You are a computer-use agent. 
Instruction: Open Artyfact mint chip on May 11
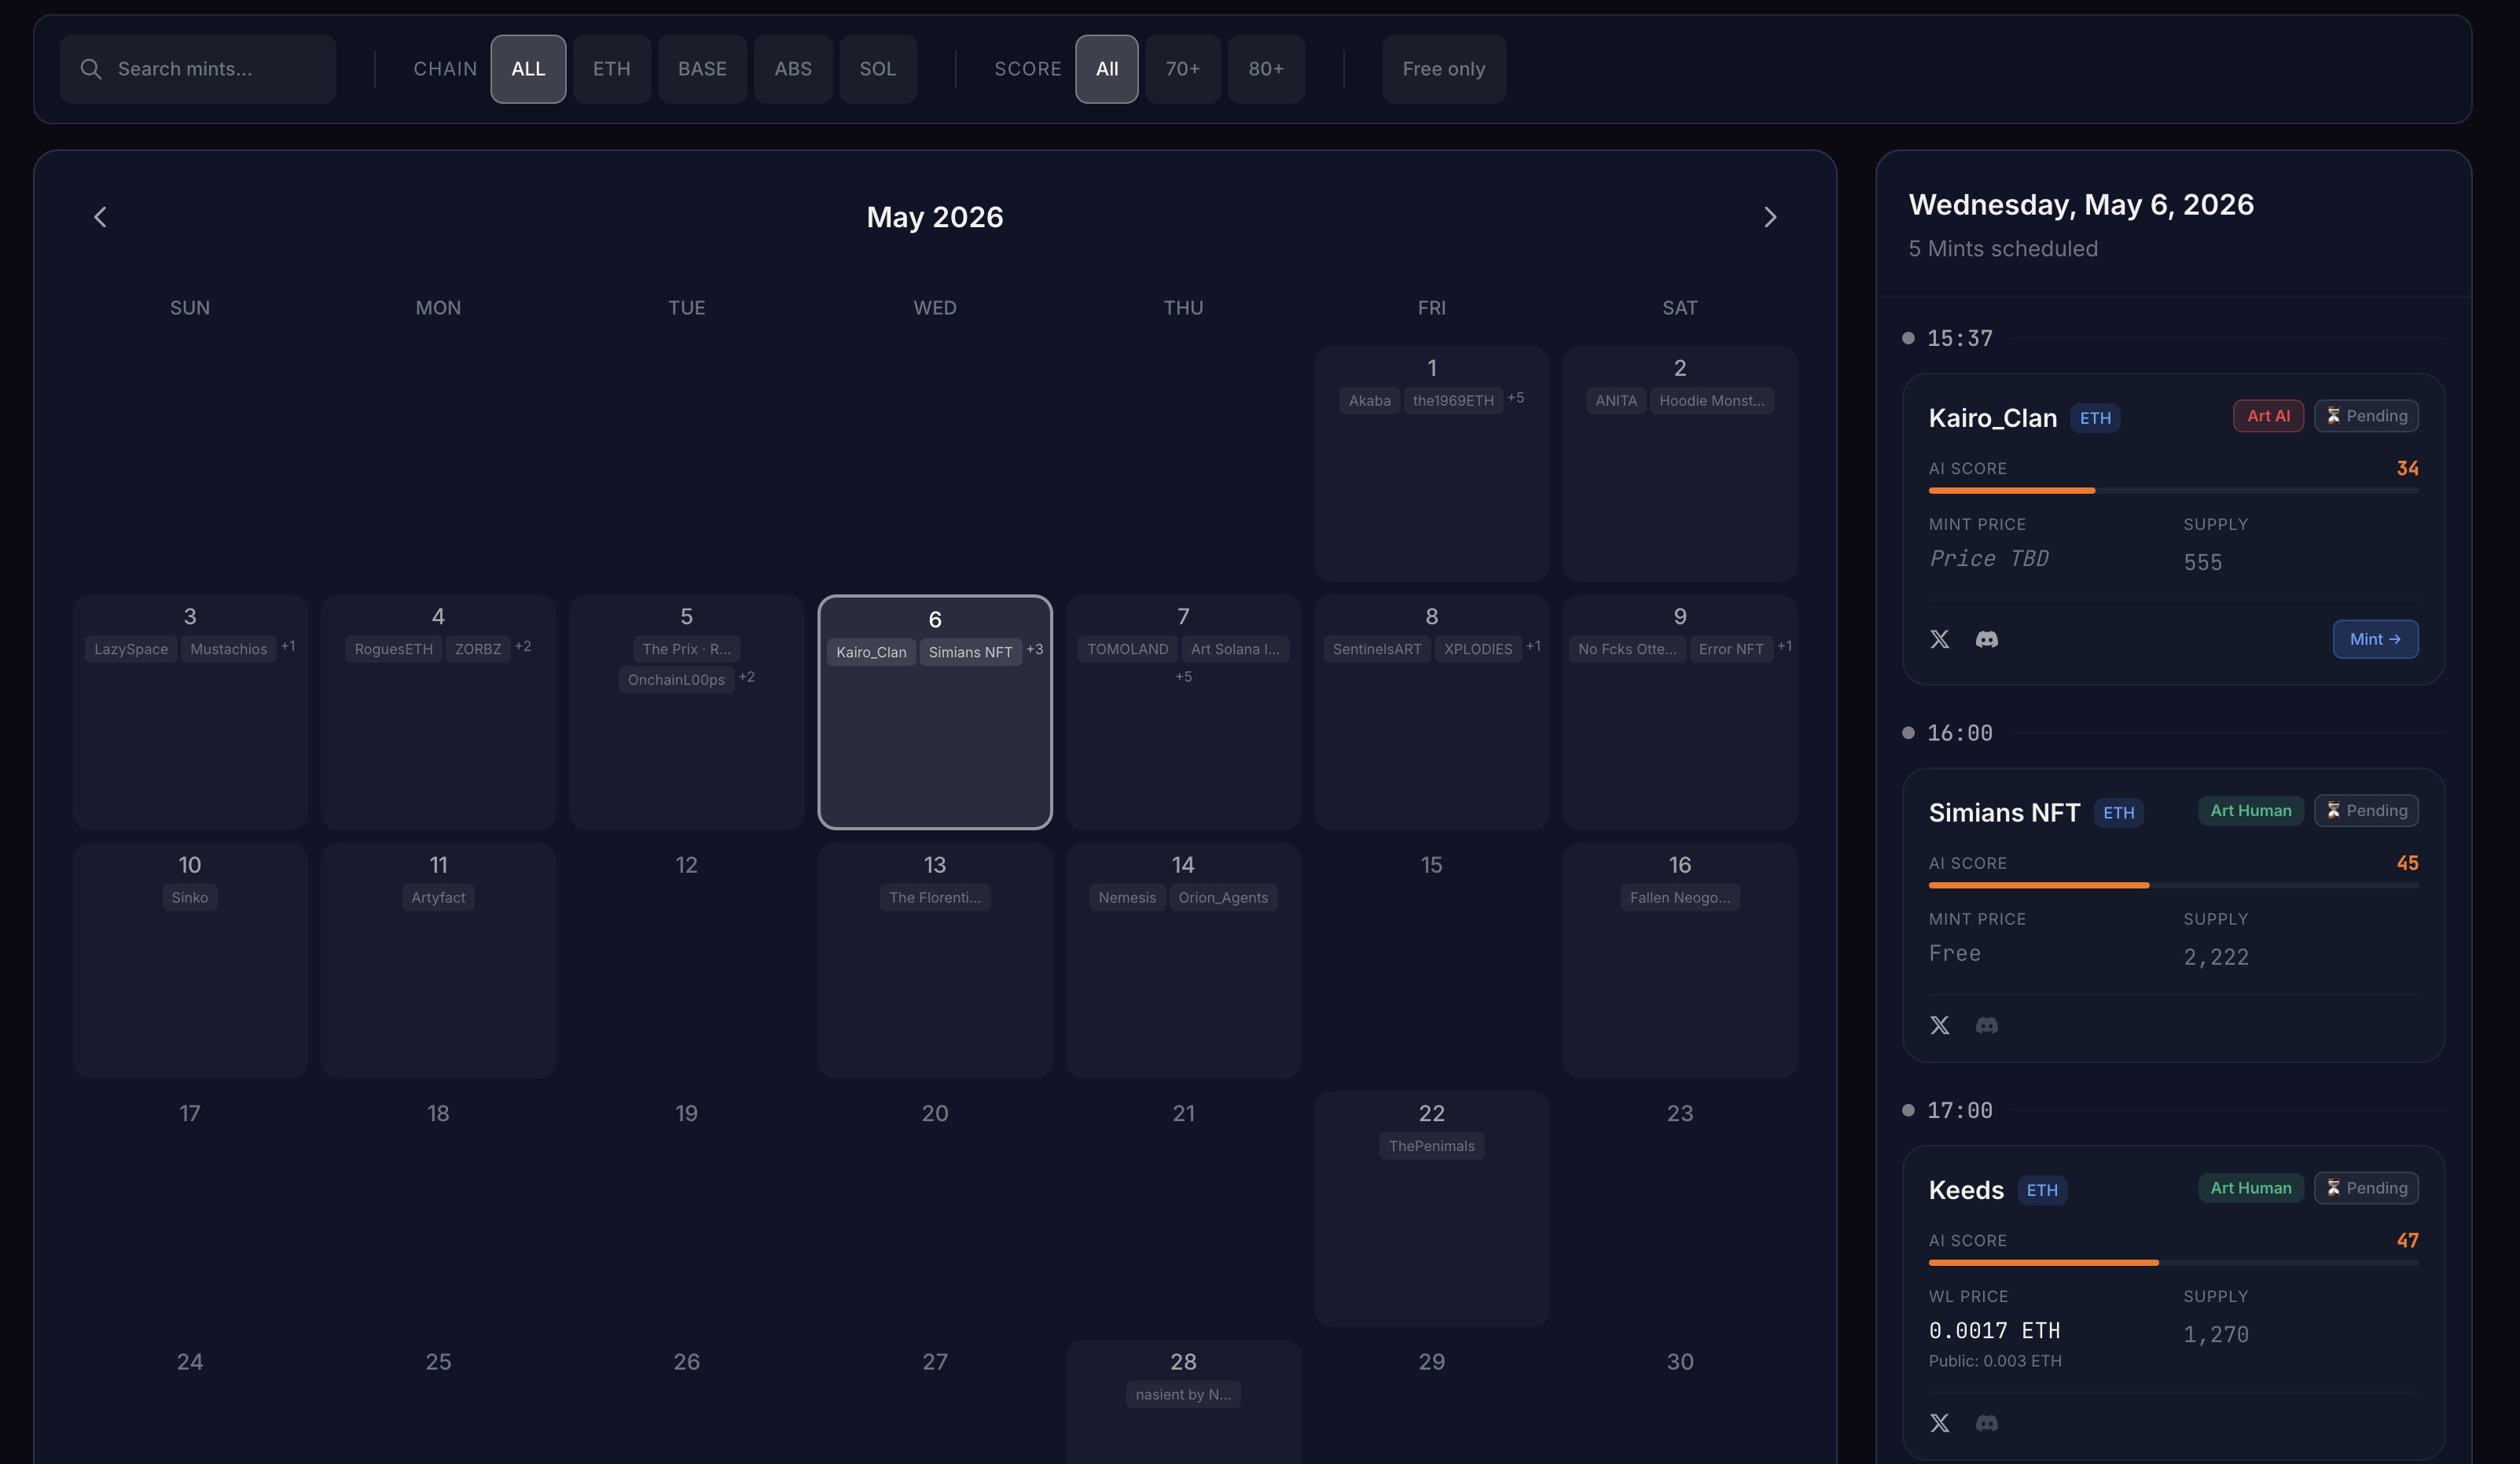click(x=438, y=898)
